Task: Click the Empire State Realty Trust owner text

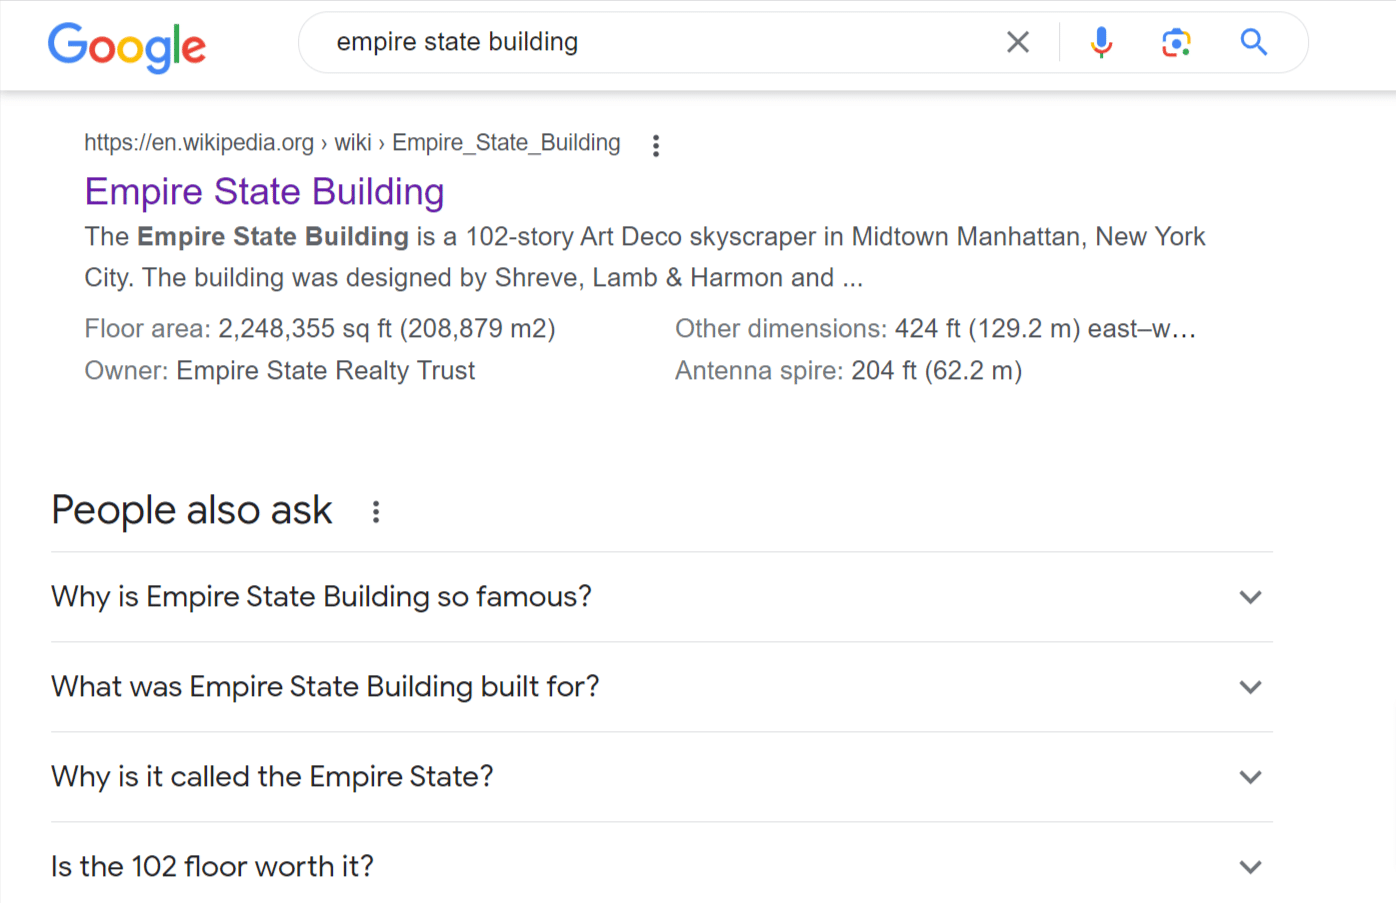Action: click(325, 371)
